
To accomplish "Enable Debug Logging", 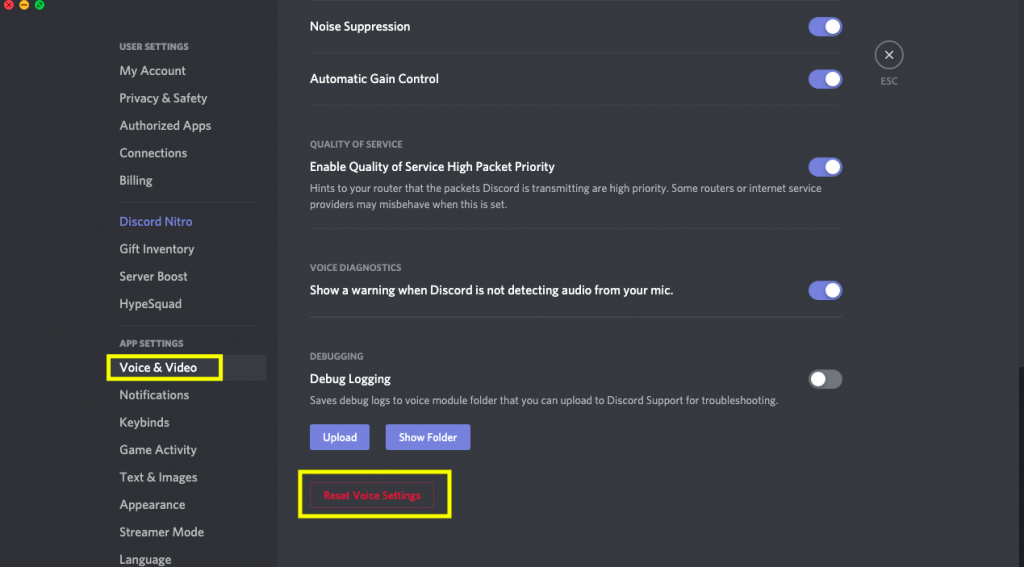I will pyautogui.click(x=825, y=379).
